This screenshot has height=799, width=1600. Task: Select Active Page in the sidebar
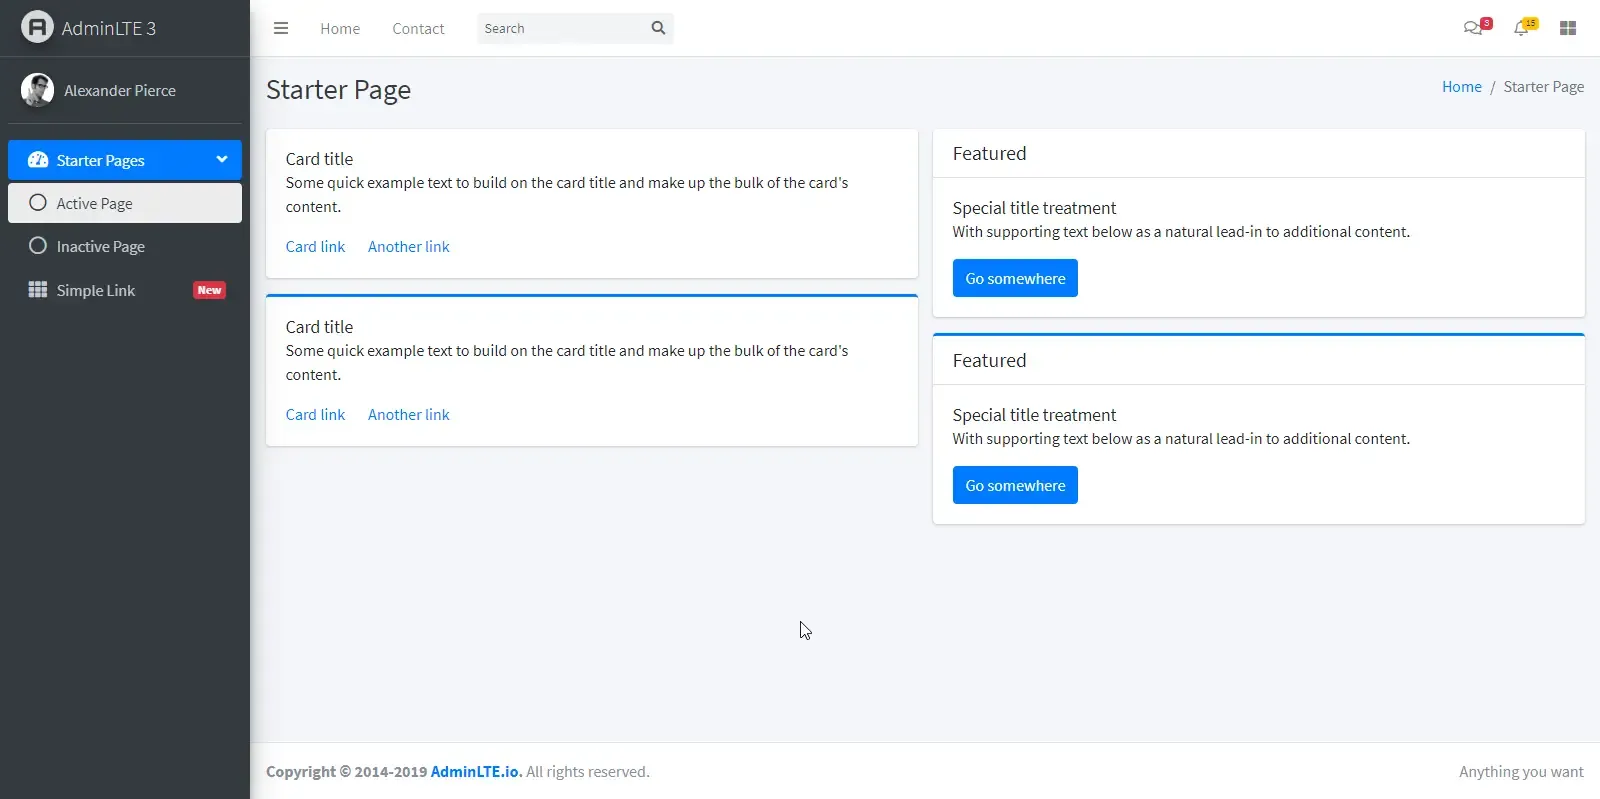tap(125, 203)
